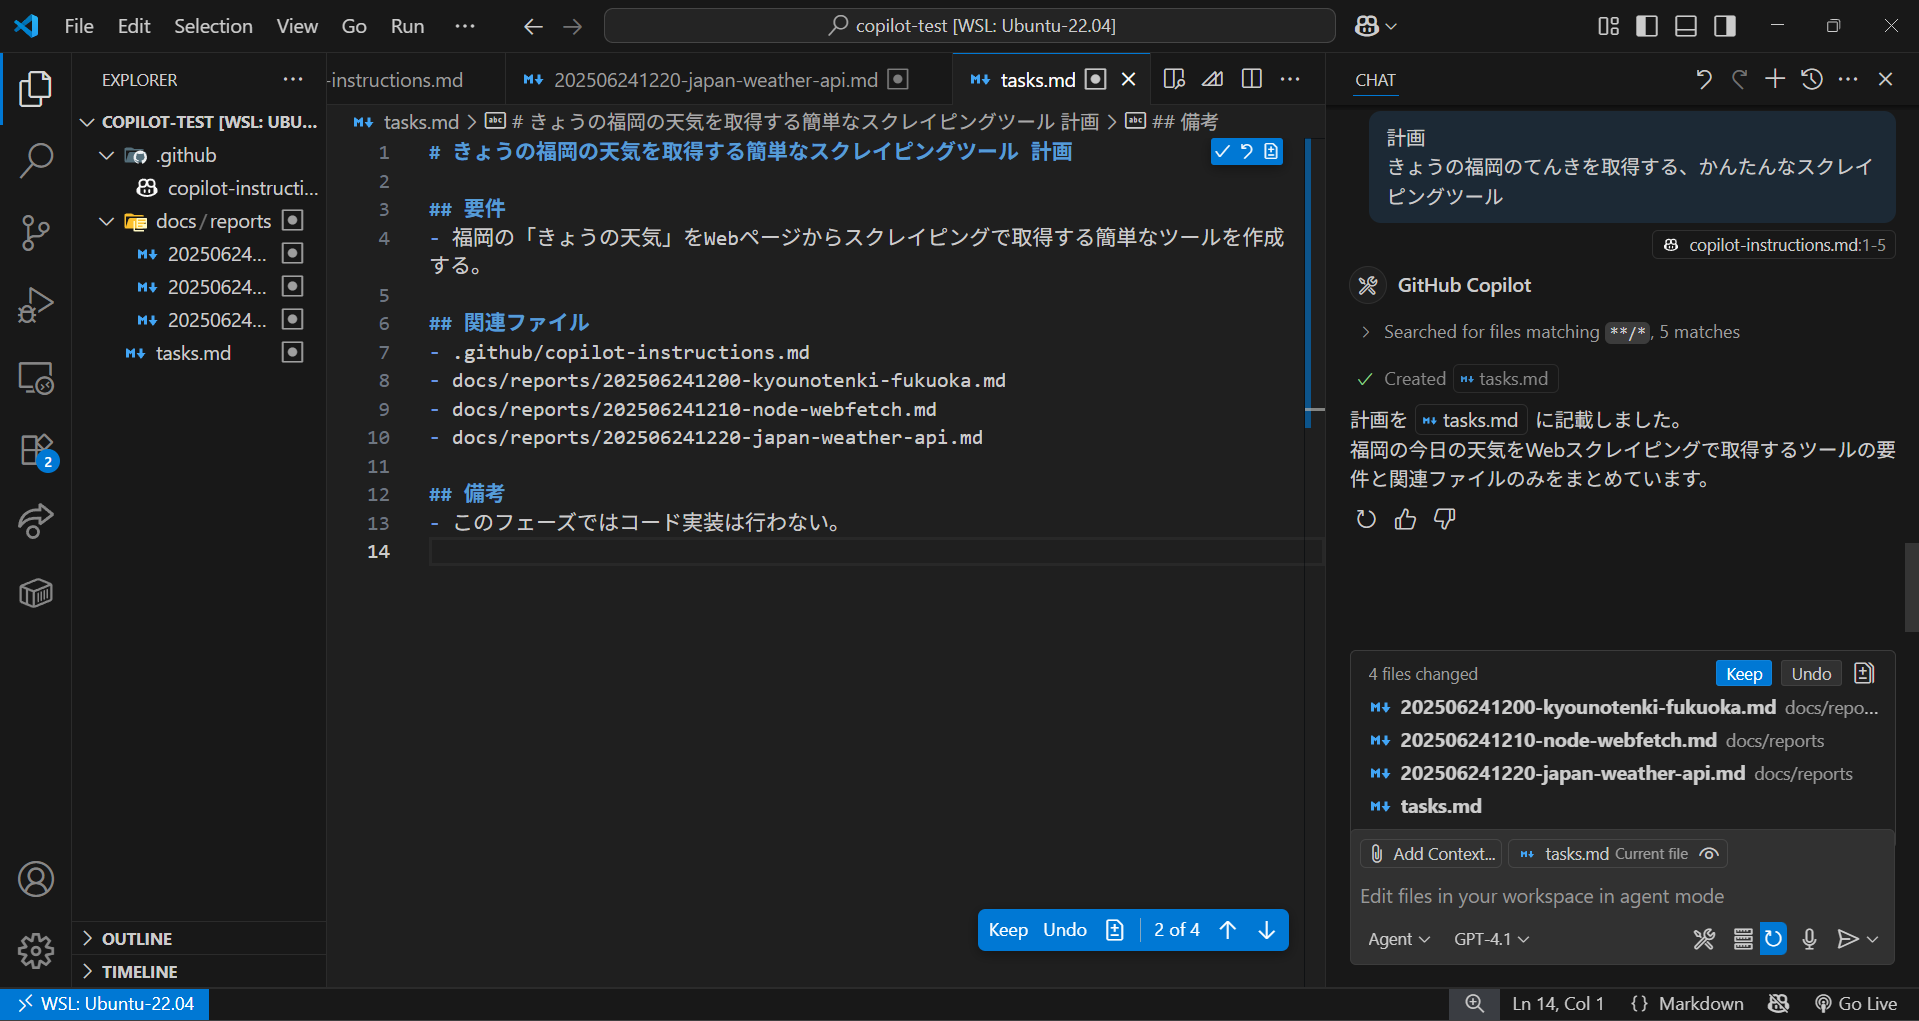Open the GPT-4.1 model picker

[1491, 939]
